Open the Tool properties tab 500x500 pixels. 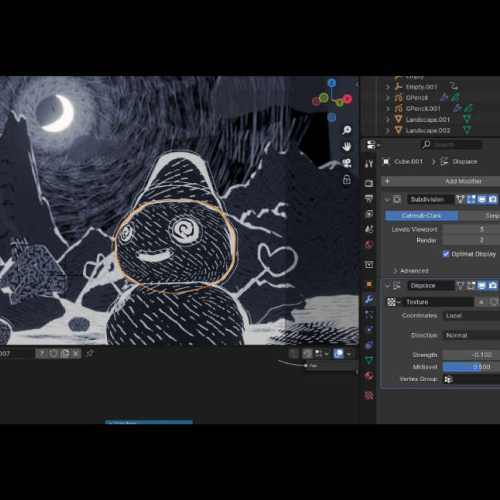click(369, 163)
